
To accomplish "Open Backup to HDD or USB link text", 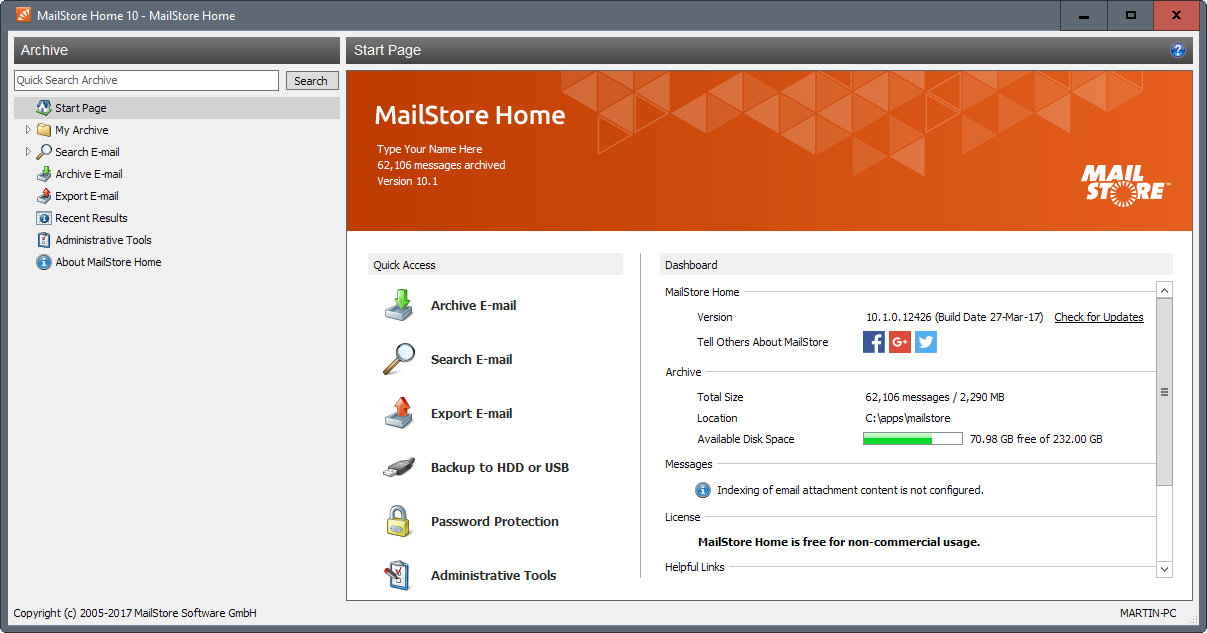I will click(x=500, y=468).
